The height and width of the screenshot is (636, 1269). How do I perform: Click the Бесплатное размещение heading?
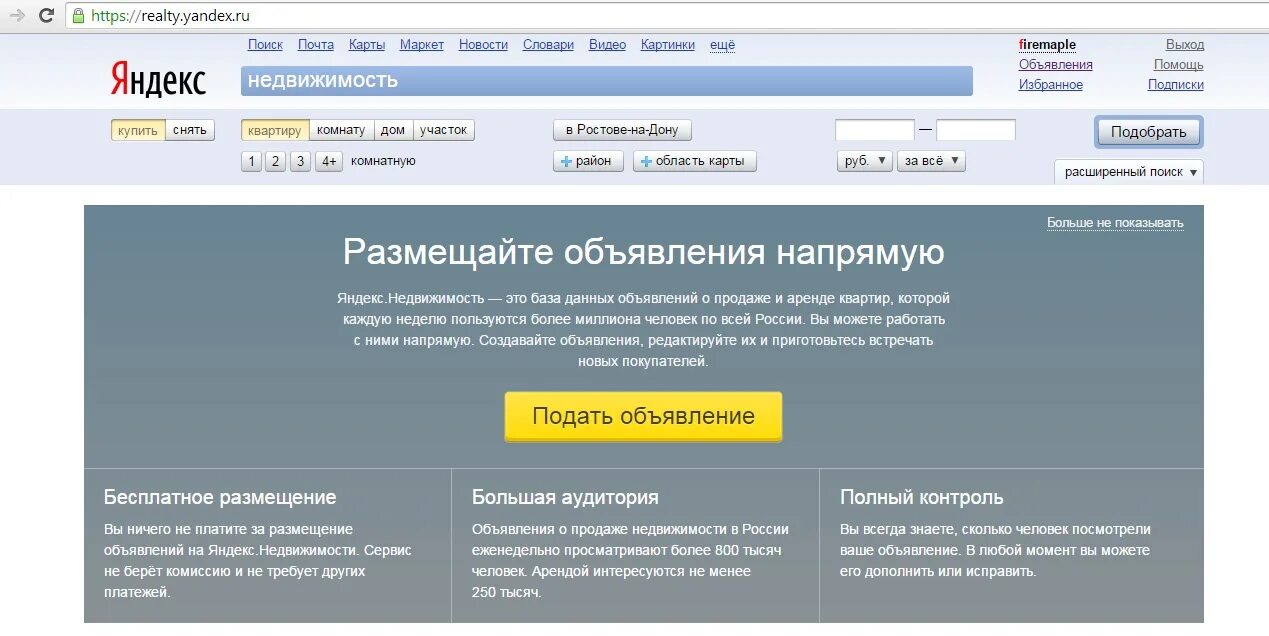pyautogui.click(x=220, y=497)
